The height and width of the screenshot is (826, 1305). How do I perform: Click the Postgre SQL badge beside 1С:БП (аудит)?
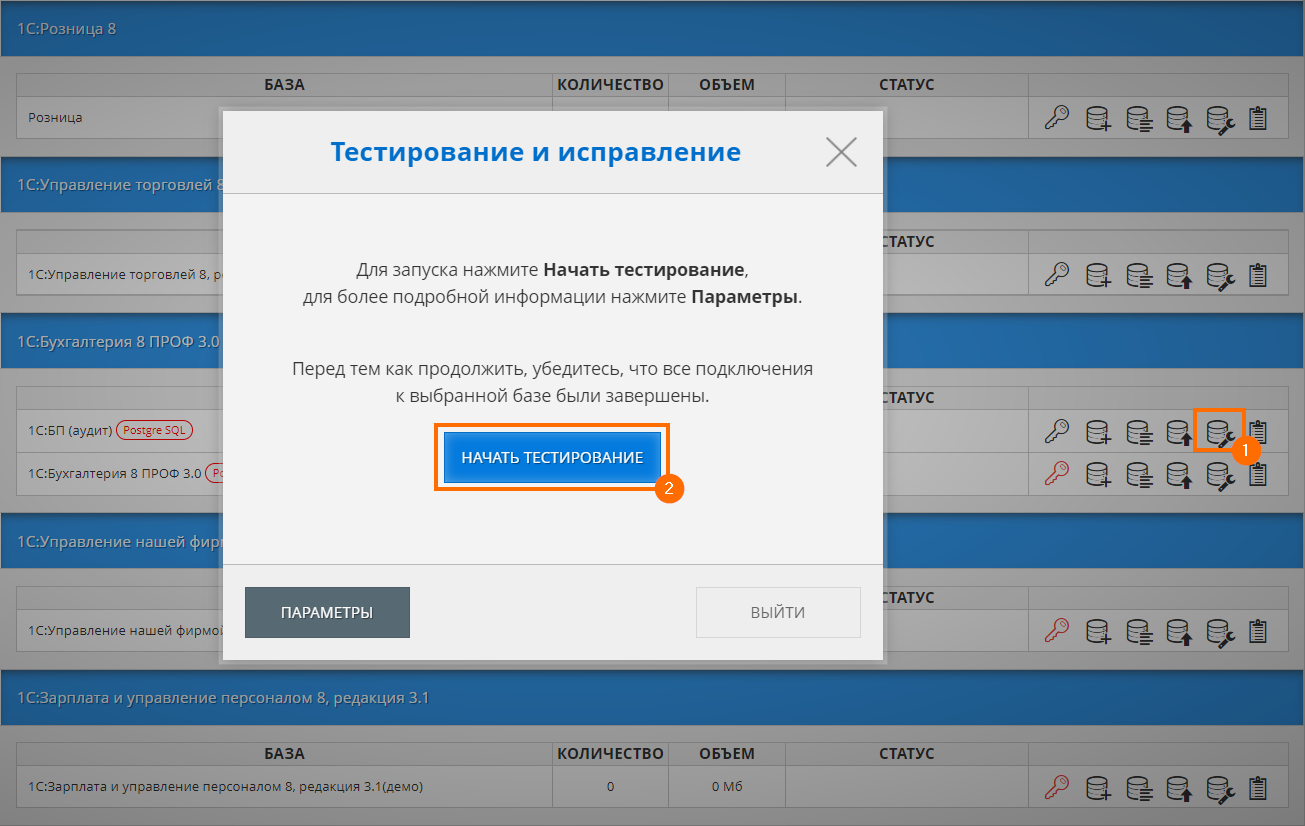point(155,431)
